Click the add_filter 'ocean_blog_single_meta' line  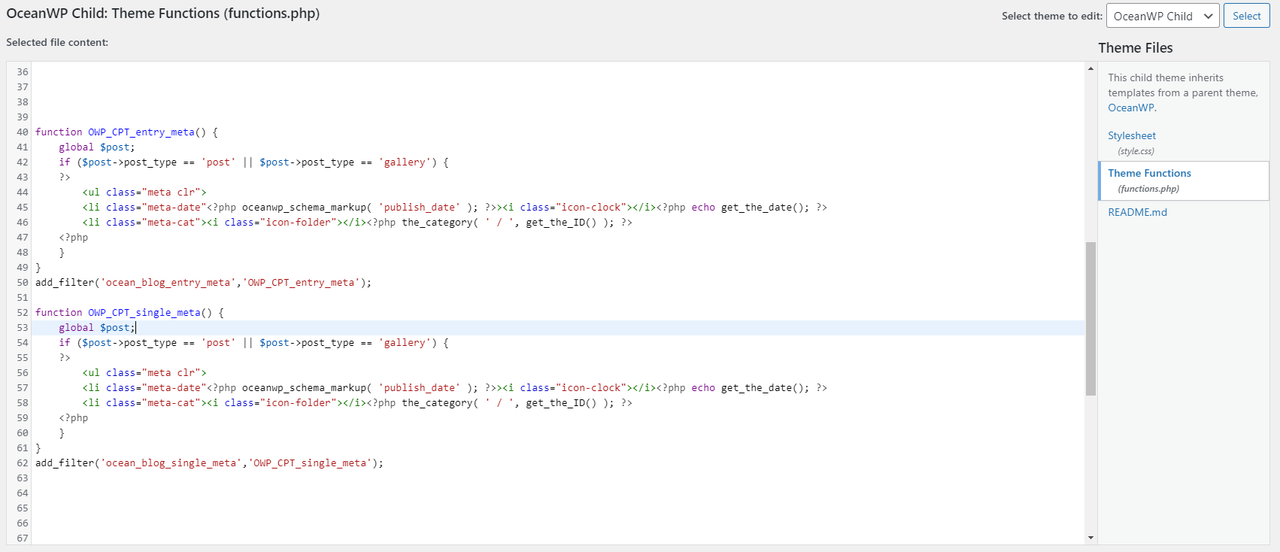209,463
